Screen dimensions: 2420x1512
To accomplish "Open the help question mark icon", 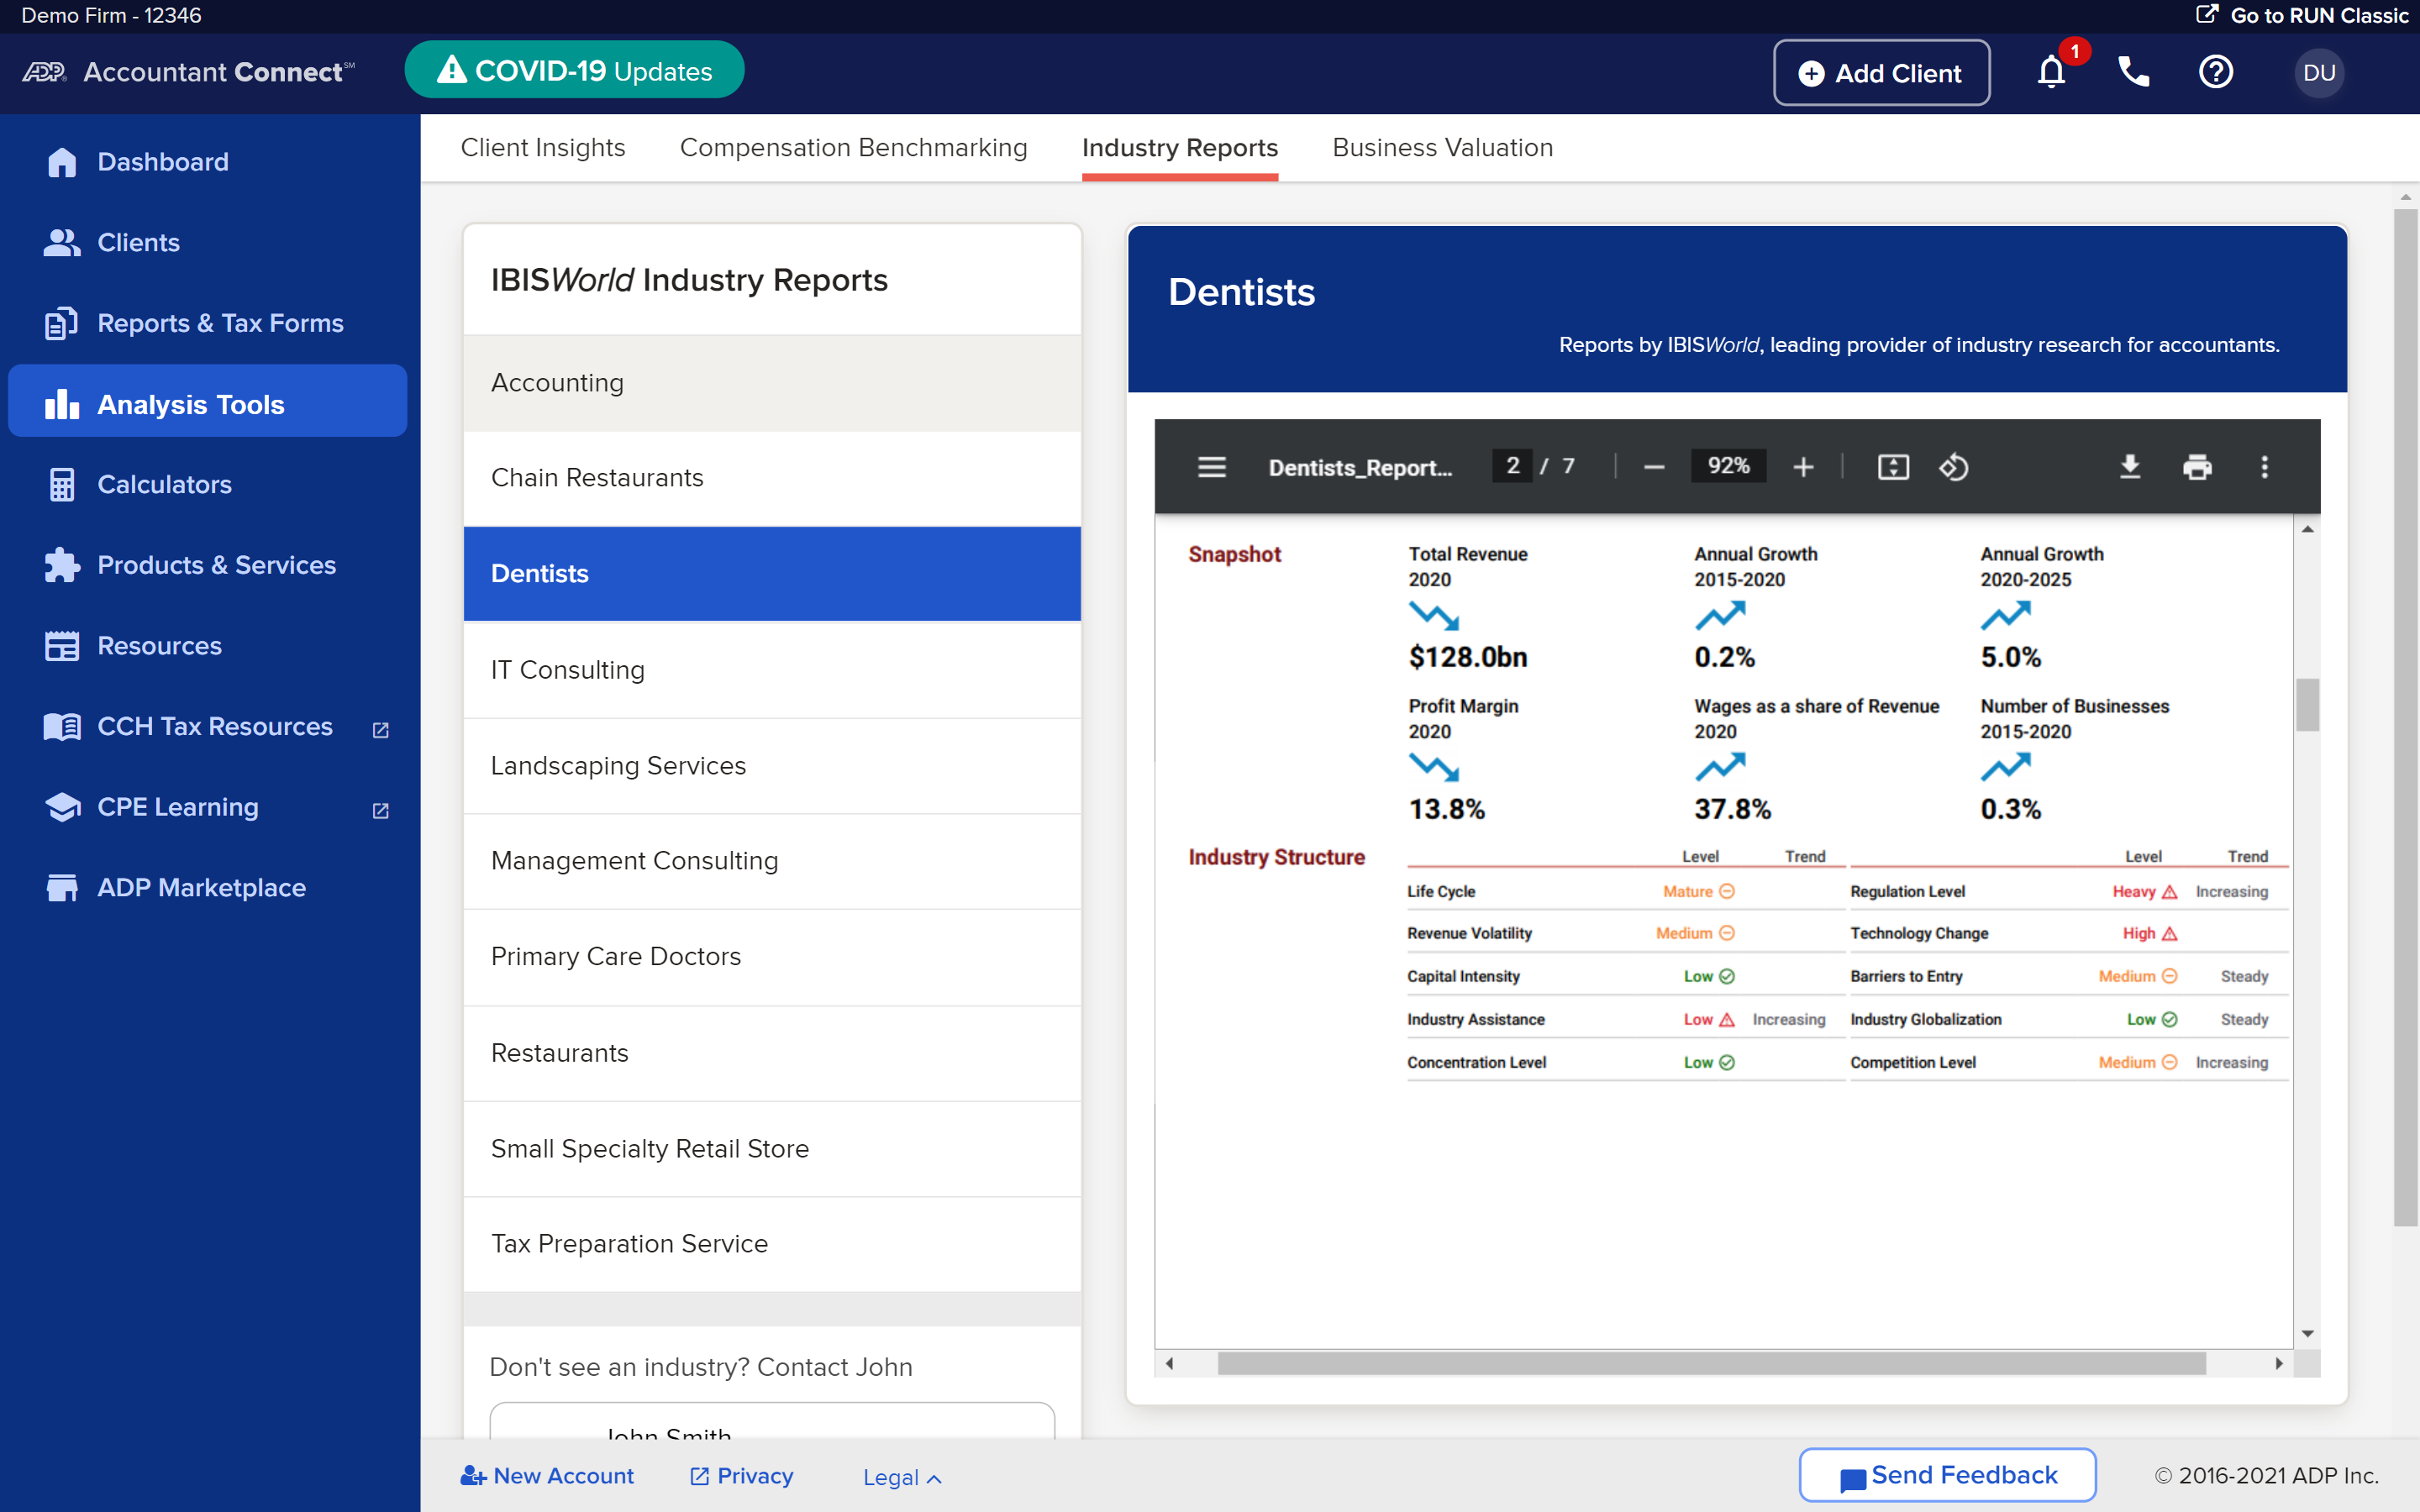I will pyautogui.click(x=2215, y=72).
